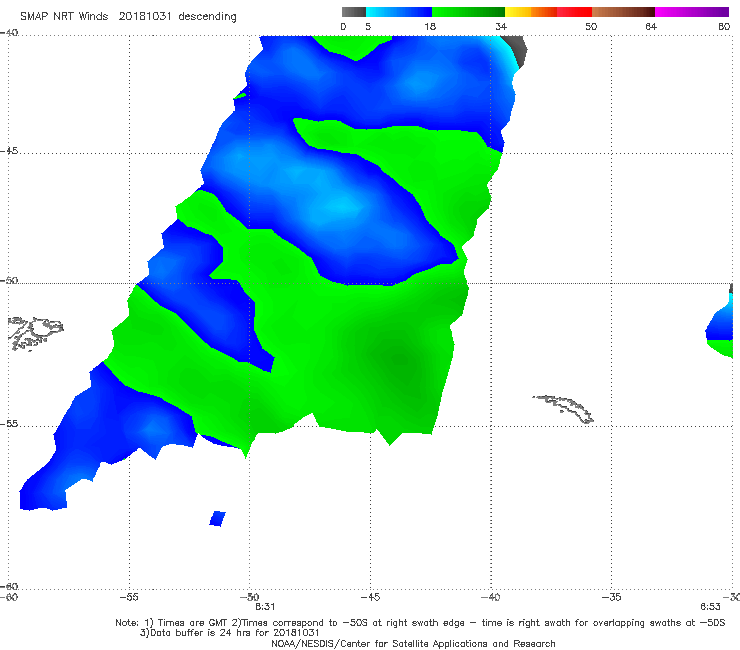Click the small isolated blue patch below the swath
The image size is (740, 650).
click(x=217, y=518)
